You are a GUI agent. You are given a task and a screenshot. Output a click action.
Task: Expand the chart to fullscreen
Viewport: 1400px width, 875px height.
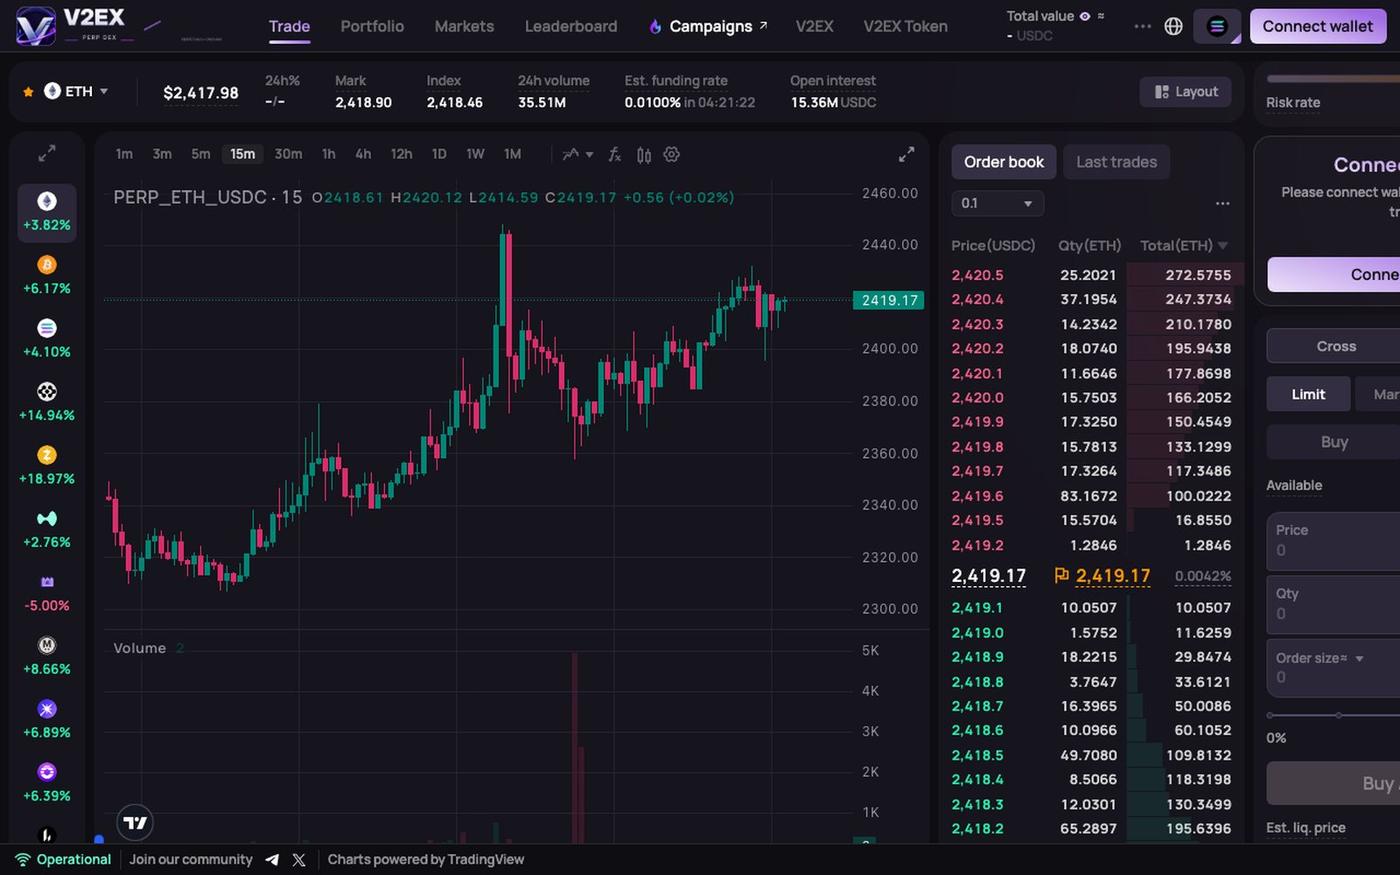(906, 154)
